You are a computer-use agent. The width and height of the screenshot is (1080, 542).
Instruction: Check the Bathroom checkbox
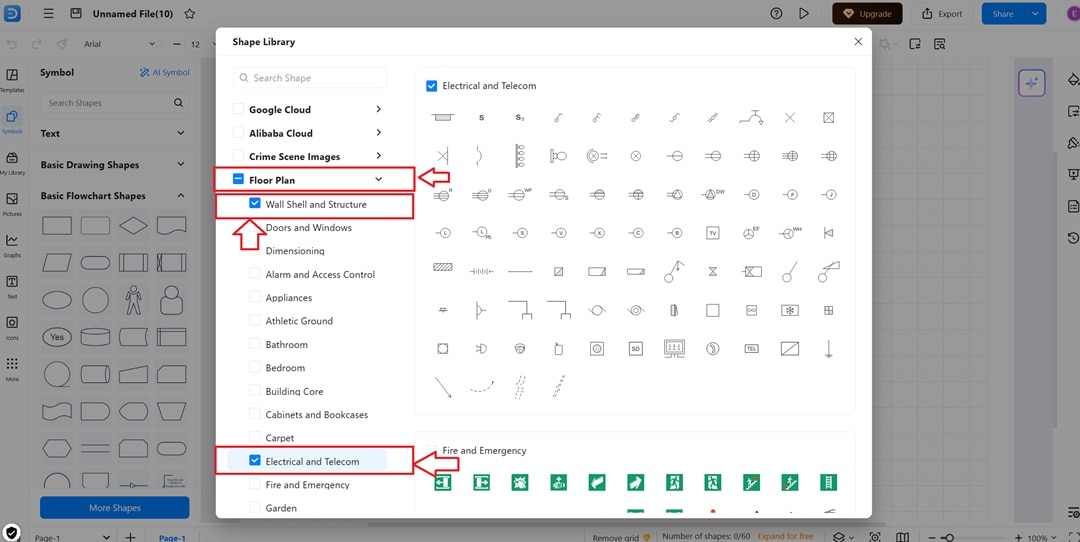(x=255, y=344)
